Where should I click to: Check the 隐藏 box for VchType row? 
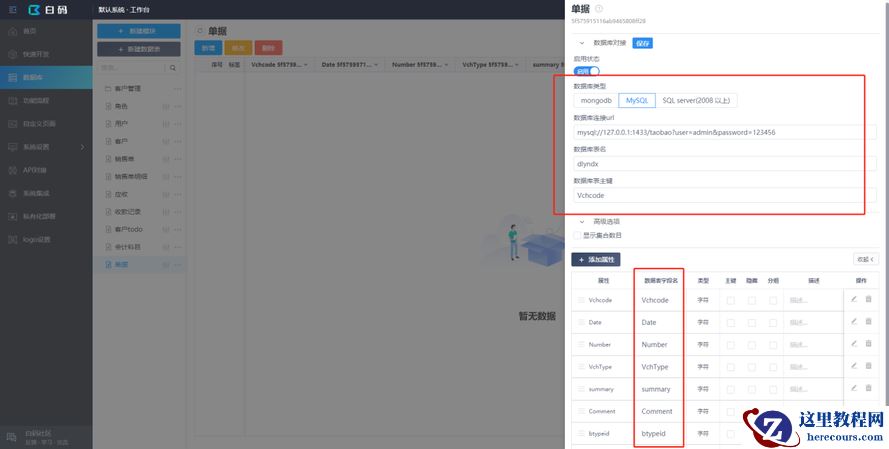[x=752, y=367]
